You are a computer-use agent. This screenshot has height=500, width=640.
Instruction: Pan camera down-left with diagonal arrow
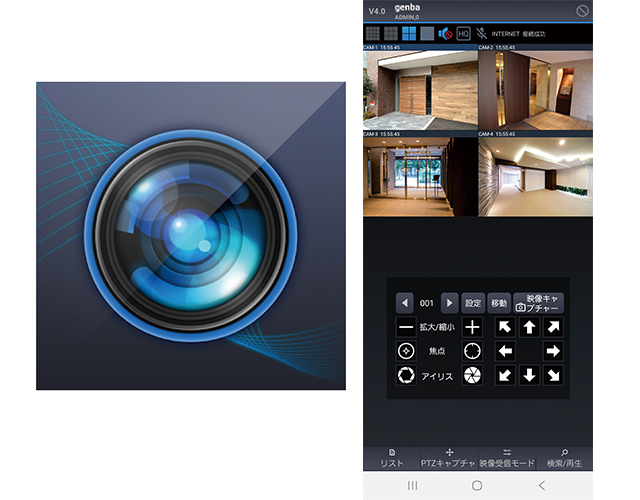pos(505,375)
